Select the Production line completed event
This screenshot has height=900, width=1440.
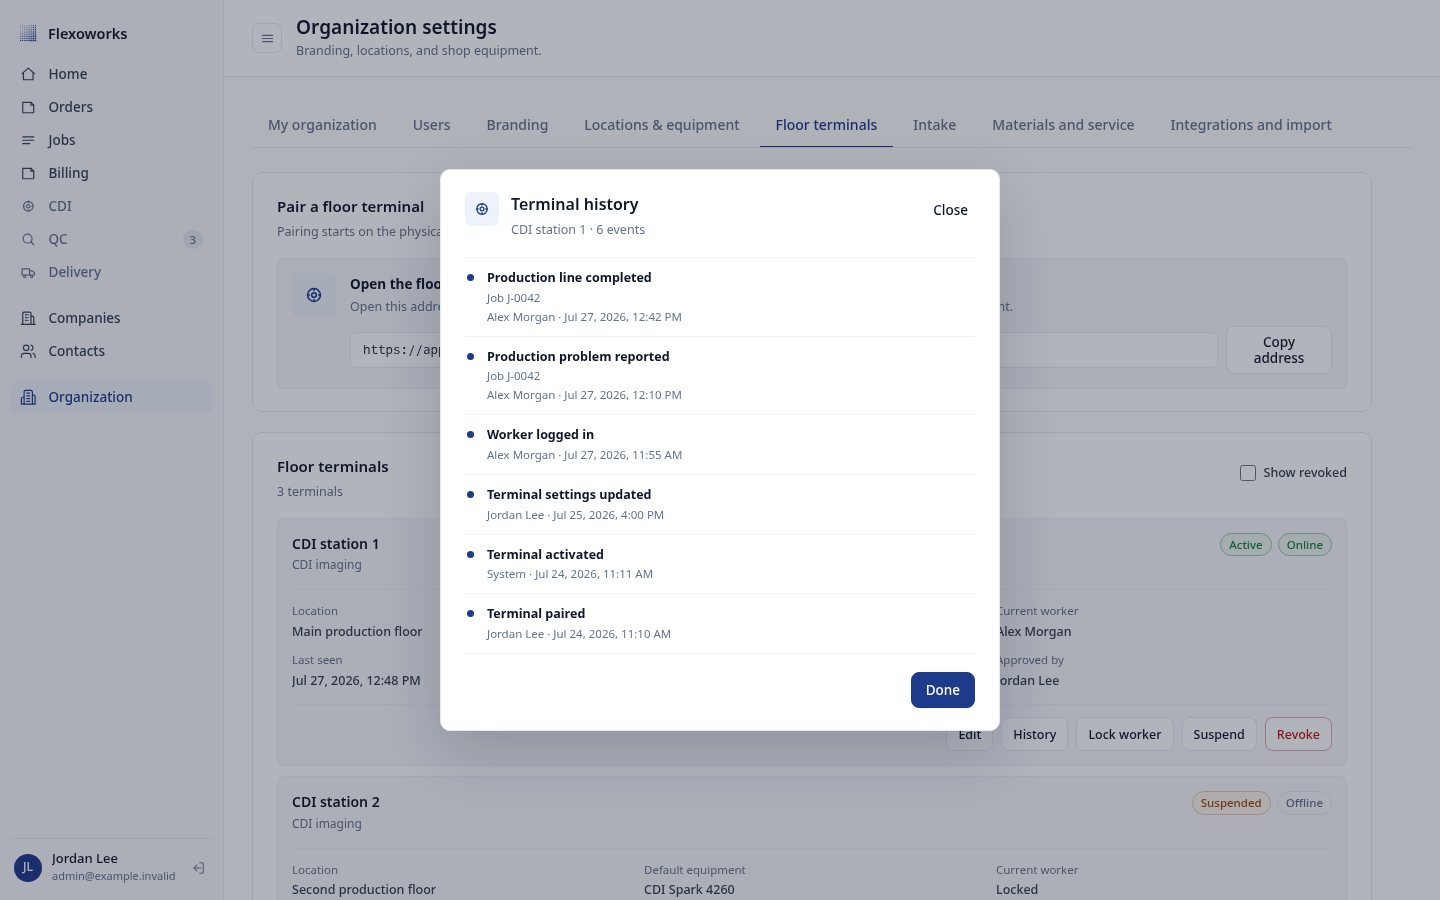(720, 297)
